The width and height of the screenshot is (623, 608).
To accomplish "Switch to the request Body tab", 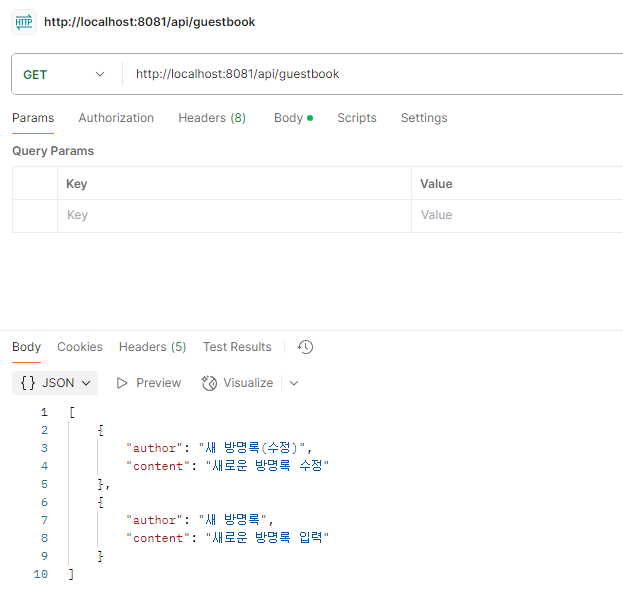I will pos(293,118).
